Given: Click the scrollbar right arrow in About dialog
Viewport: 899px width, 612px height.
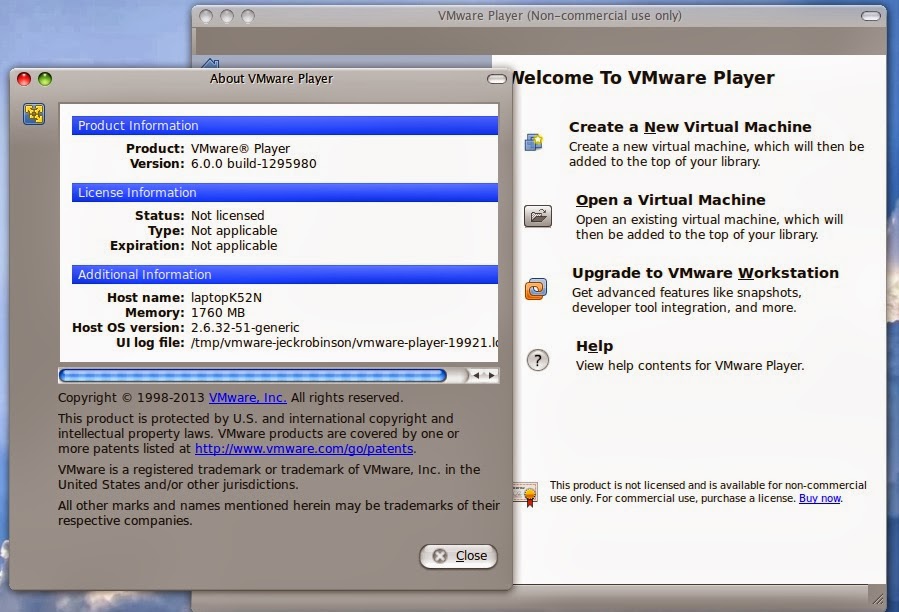Looking at the screenshot, I should (491, 376).
